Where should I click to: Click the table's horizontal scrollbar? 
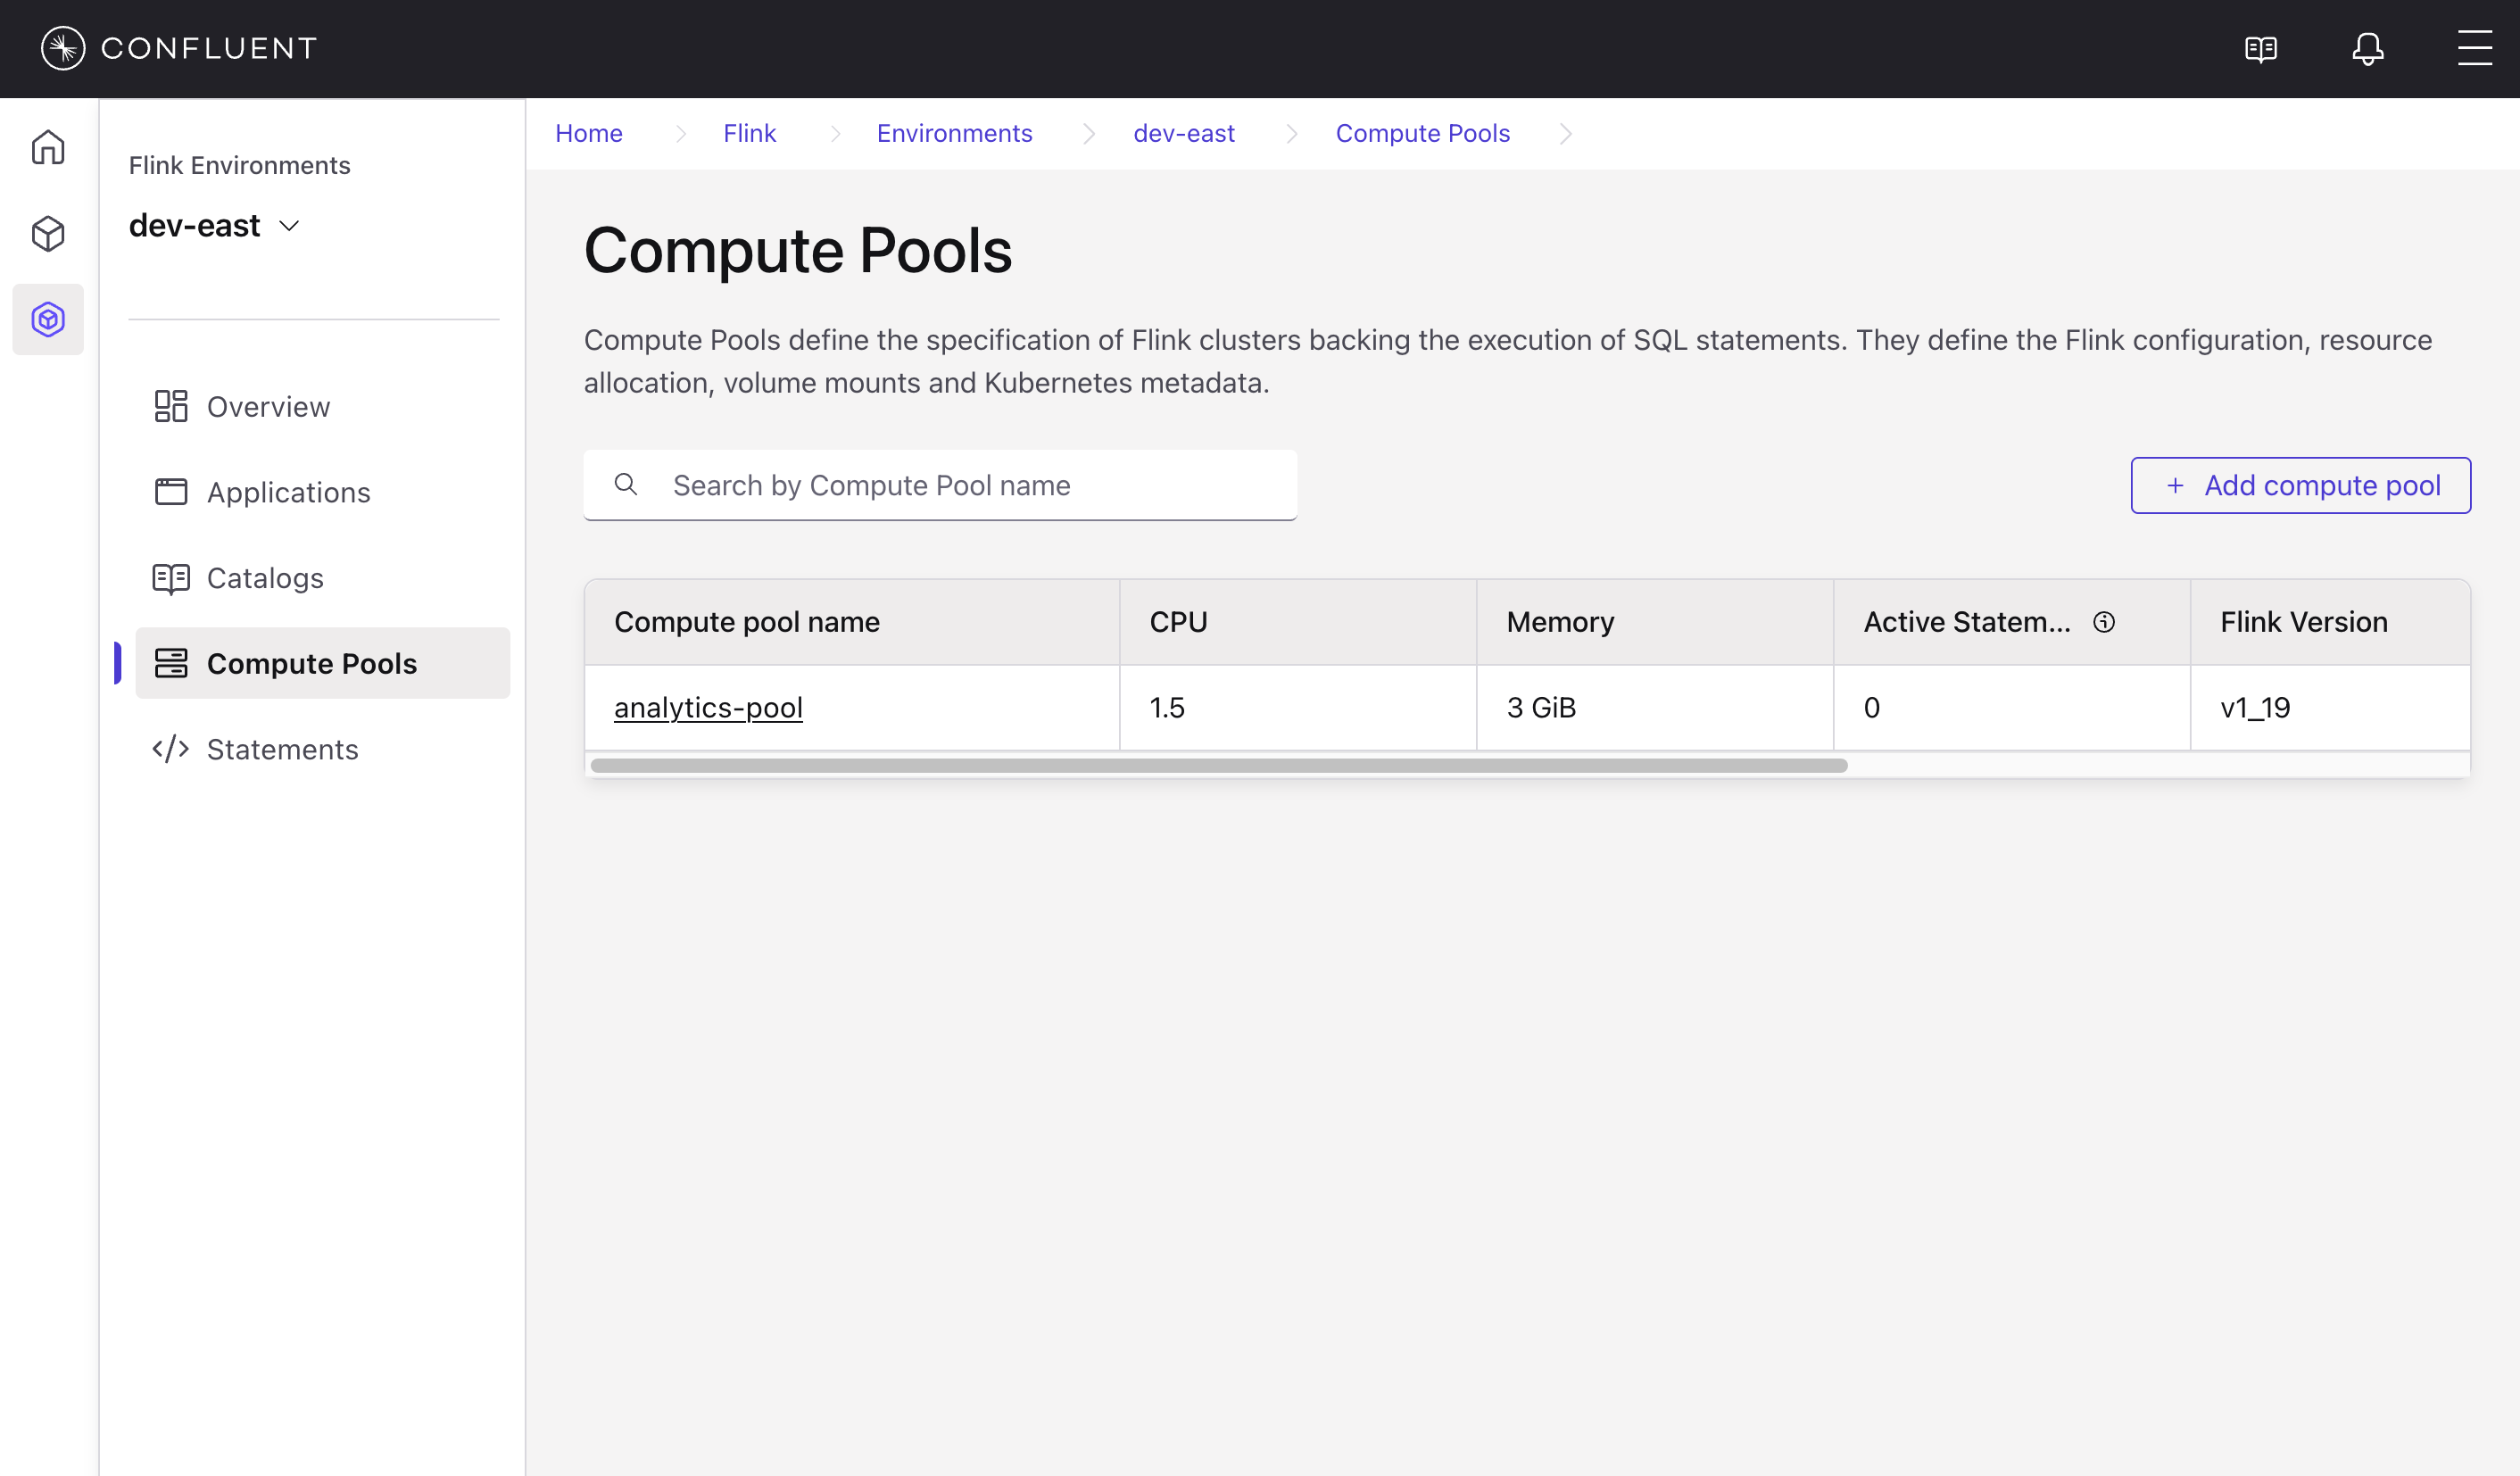point(1218,766)
